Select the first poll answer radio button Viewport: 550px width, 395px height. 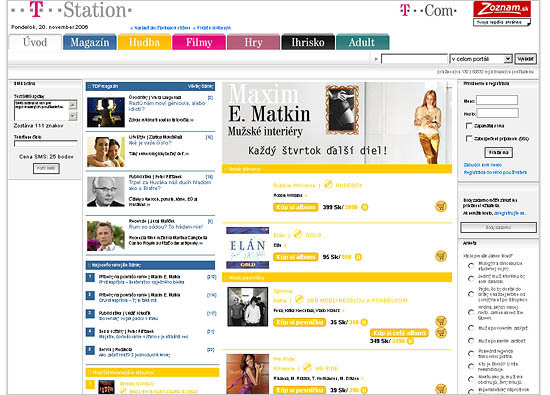pyautogui.click(x=471, y=266)
